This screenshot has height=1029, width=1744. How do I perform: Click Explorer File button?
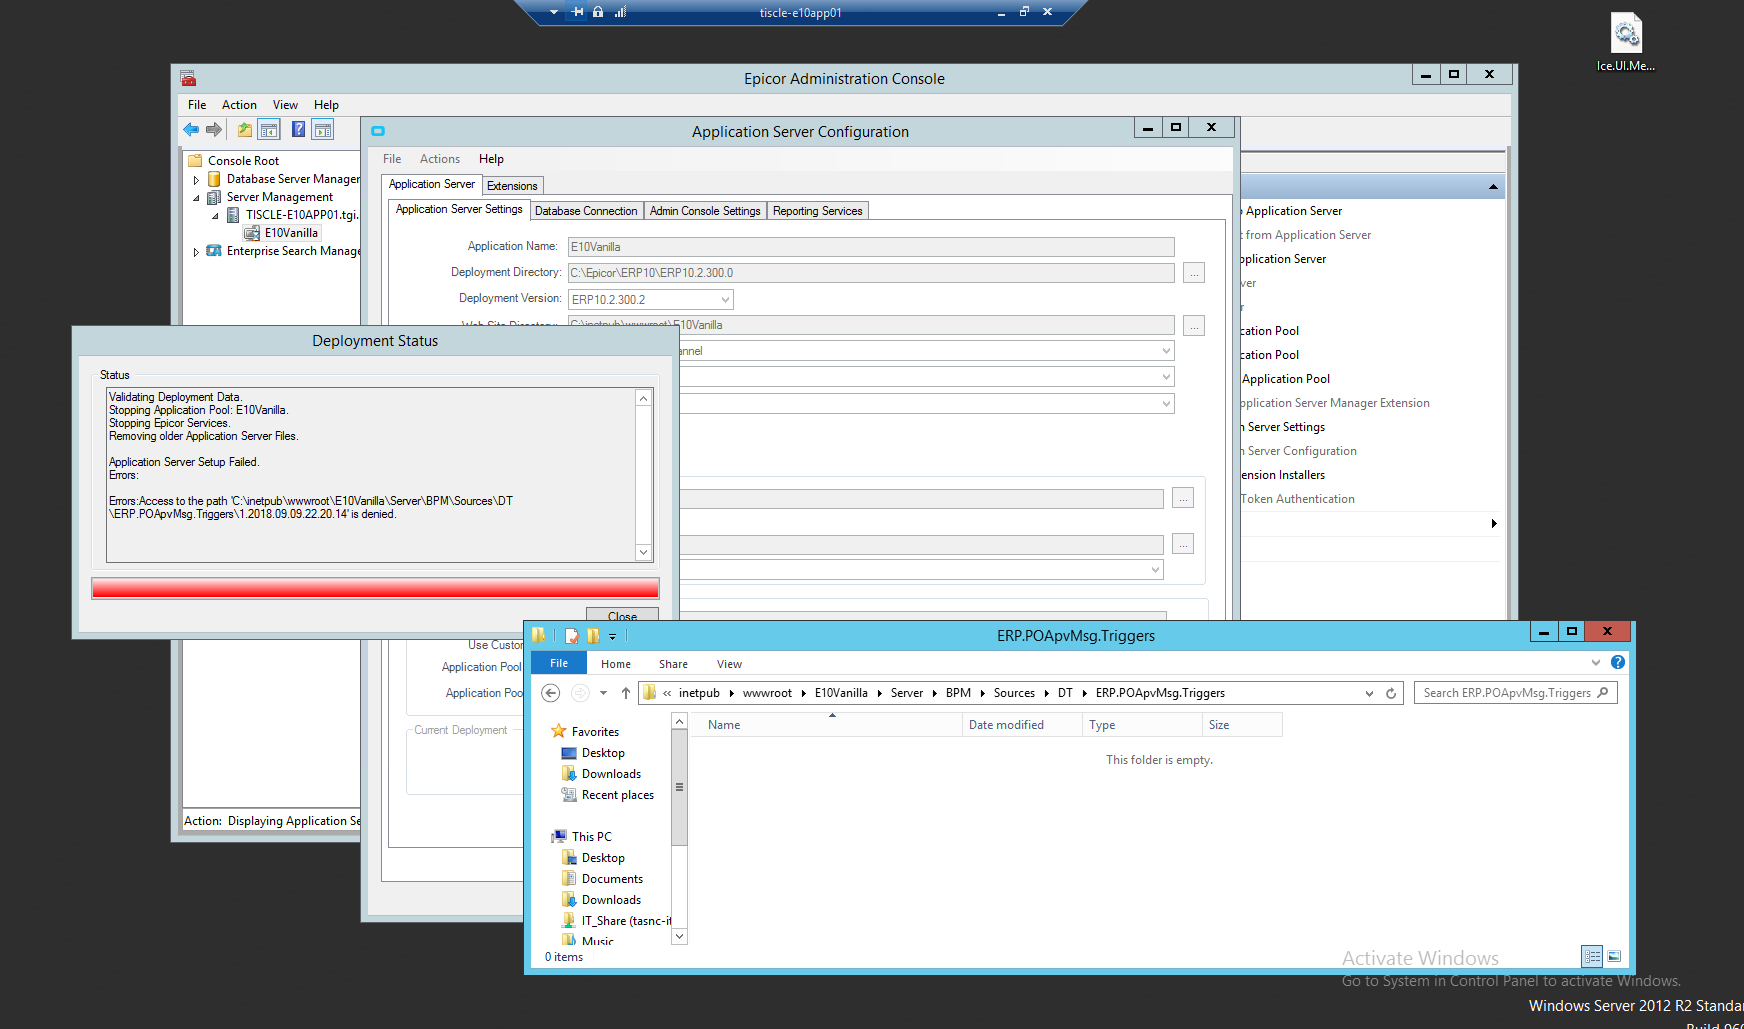pyautogui.click(x=559, y=663)
